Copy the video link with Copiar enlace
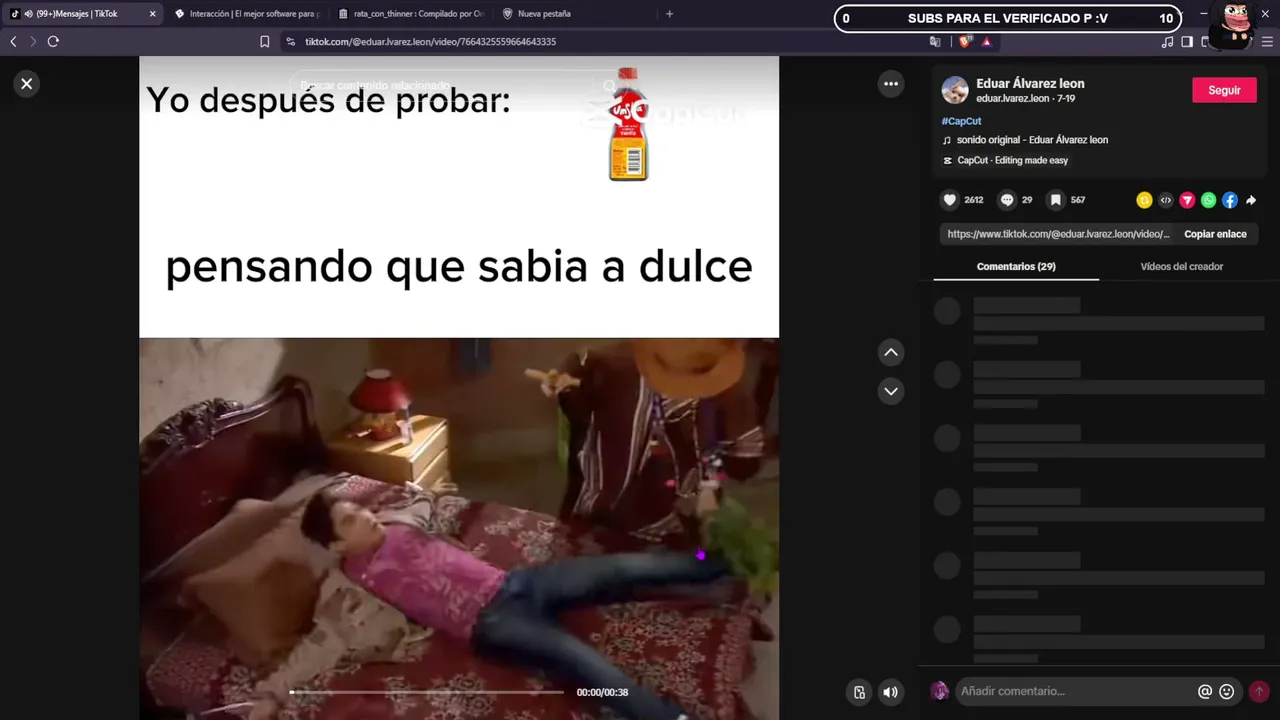Screen dimensions: 1280x720 point(1215,234)
